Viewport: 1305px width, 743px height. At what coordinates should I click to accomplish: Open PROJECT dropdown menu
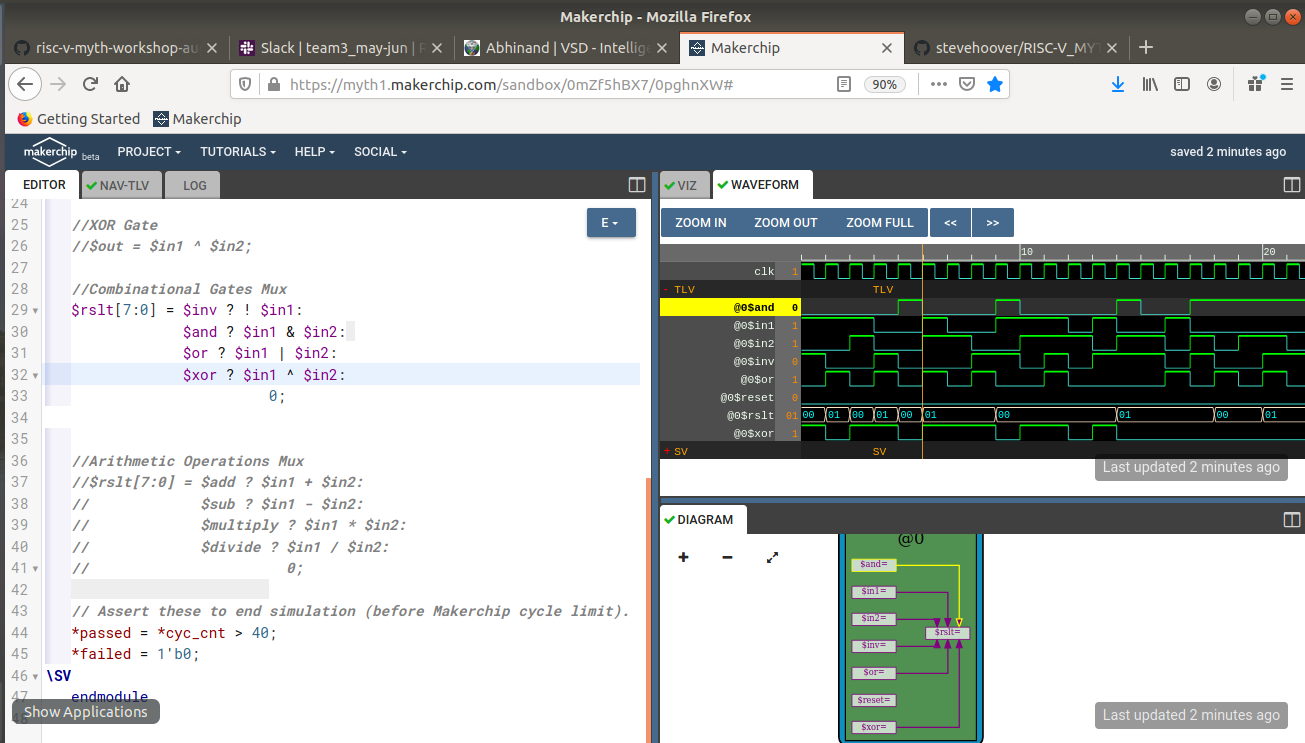[x=149, y=152]
